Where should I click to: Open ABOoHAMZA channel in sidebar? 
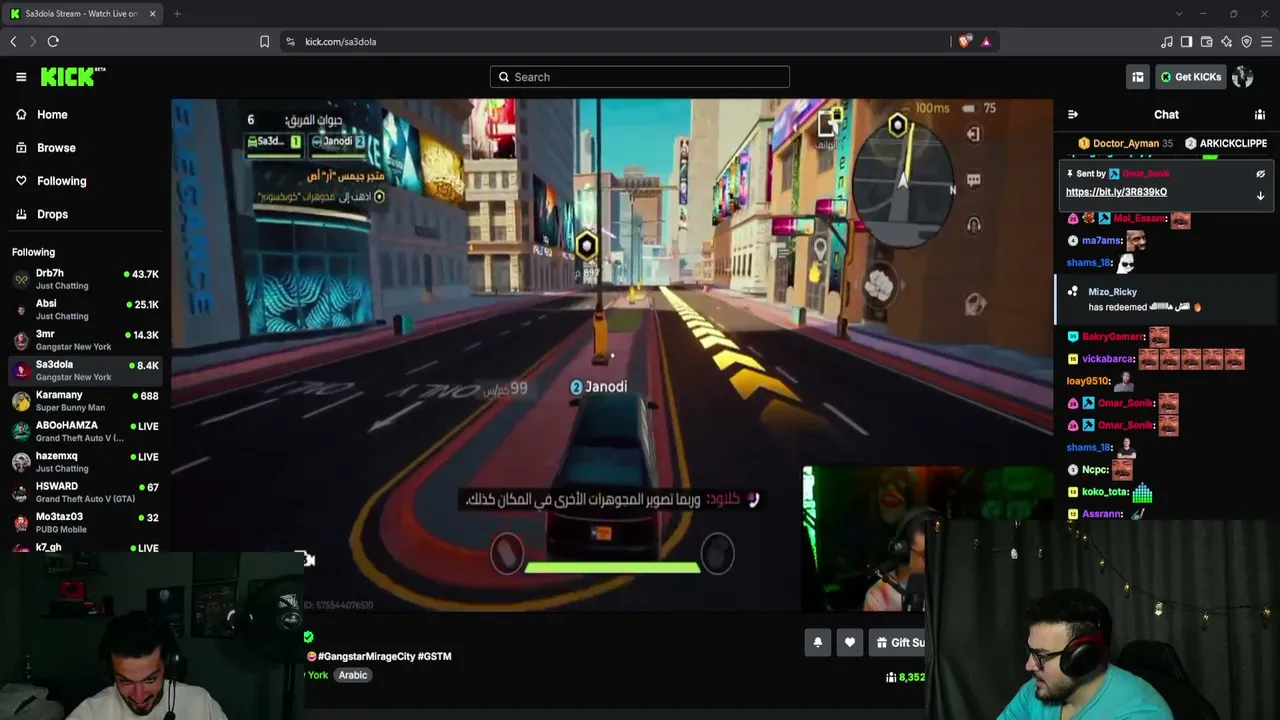click(x=85, y=431)
